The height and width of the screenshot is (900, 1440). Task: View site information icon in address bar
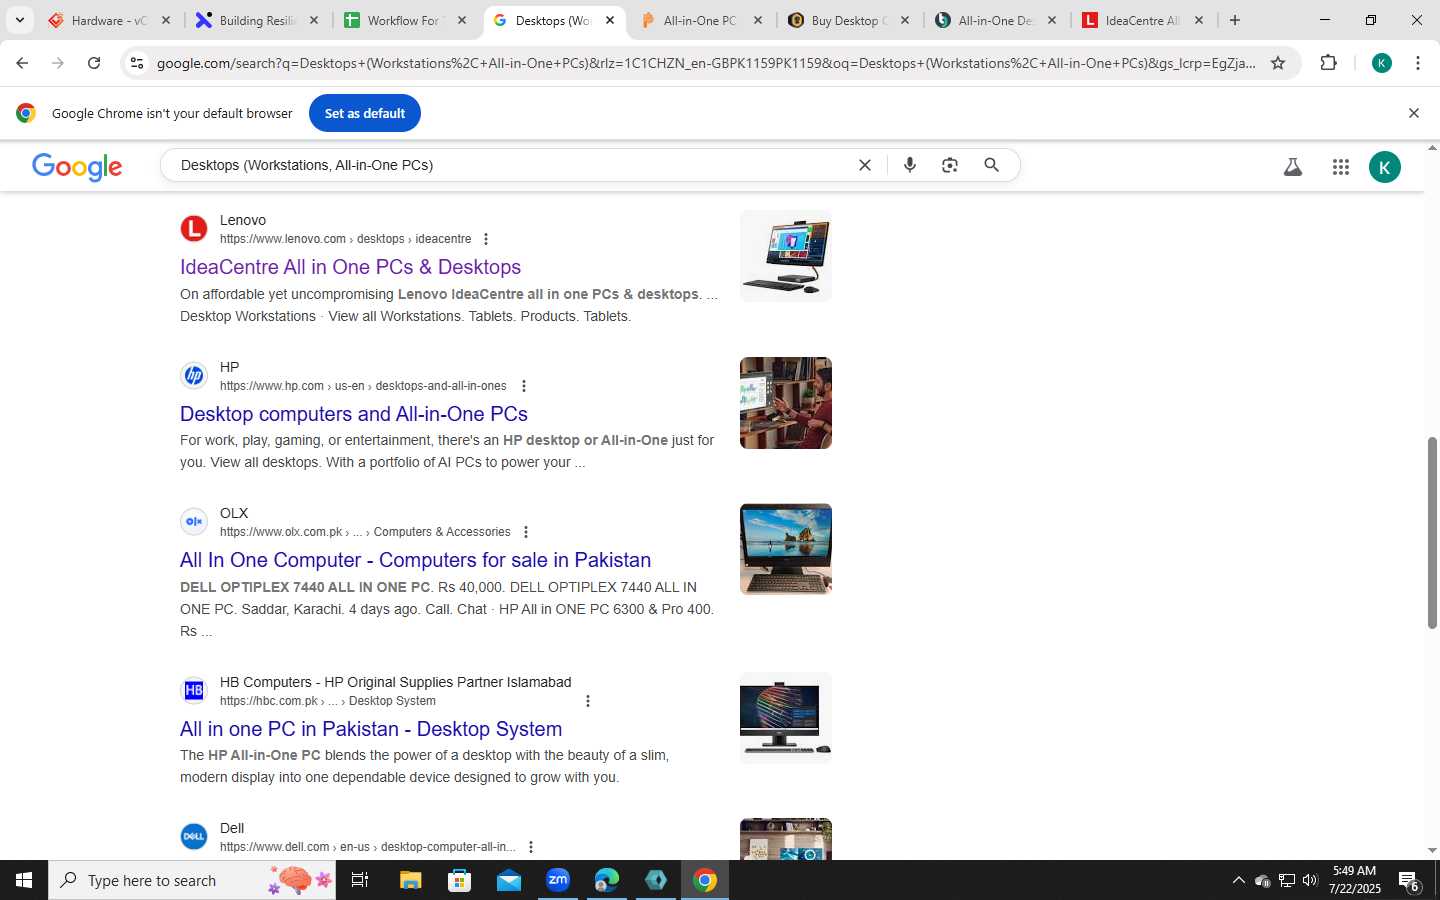point(137,63)
